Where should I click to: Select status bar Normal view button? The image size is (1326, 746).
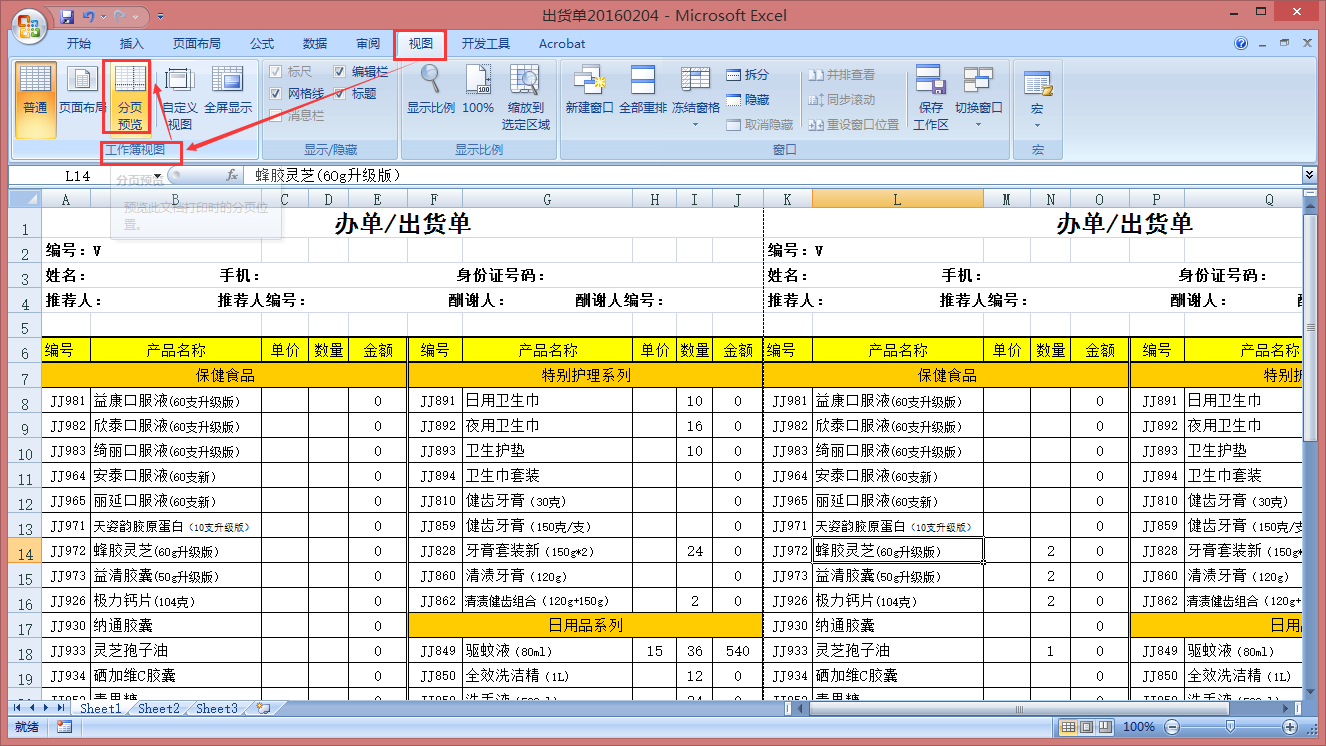(x=1068, y=727)
